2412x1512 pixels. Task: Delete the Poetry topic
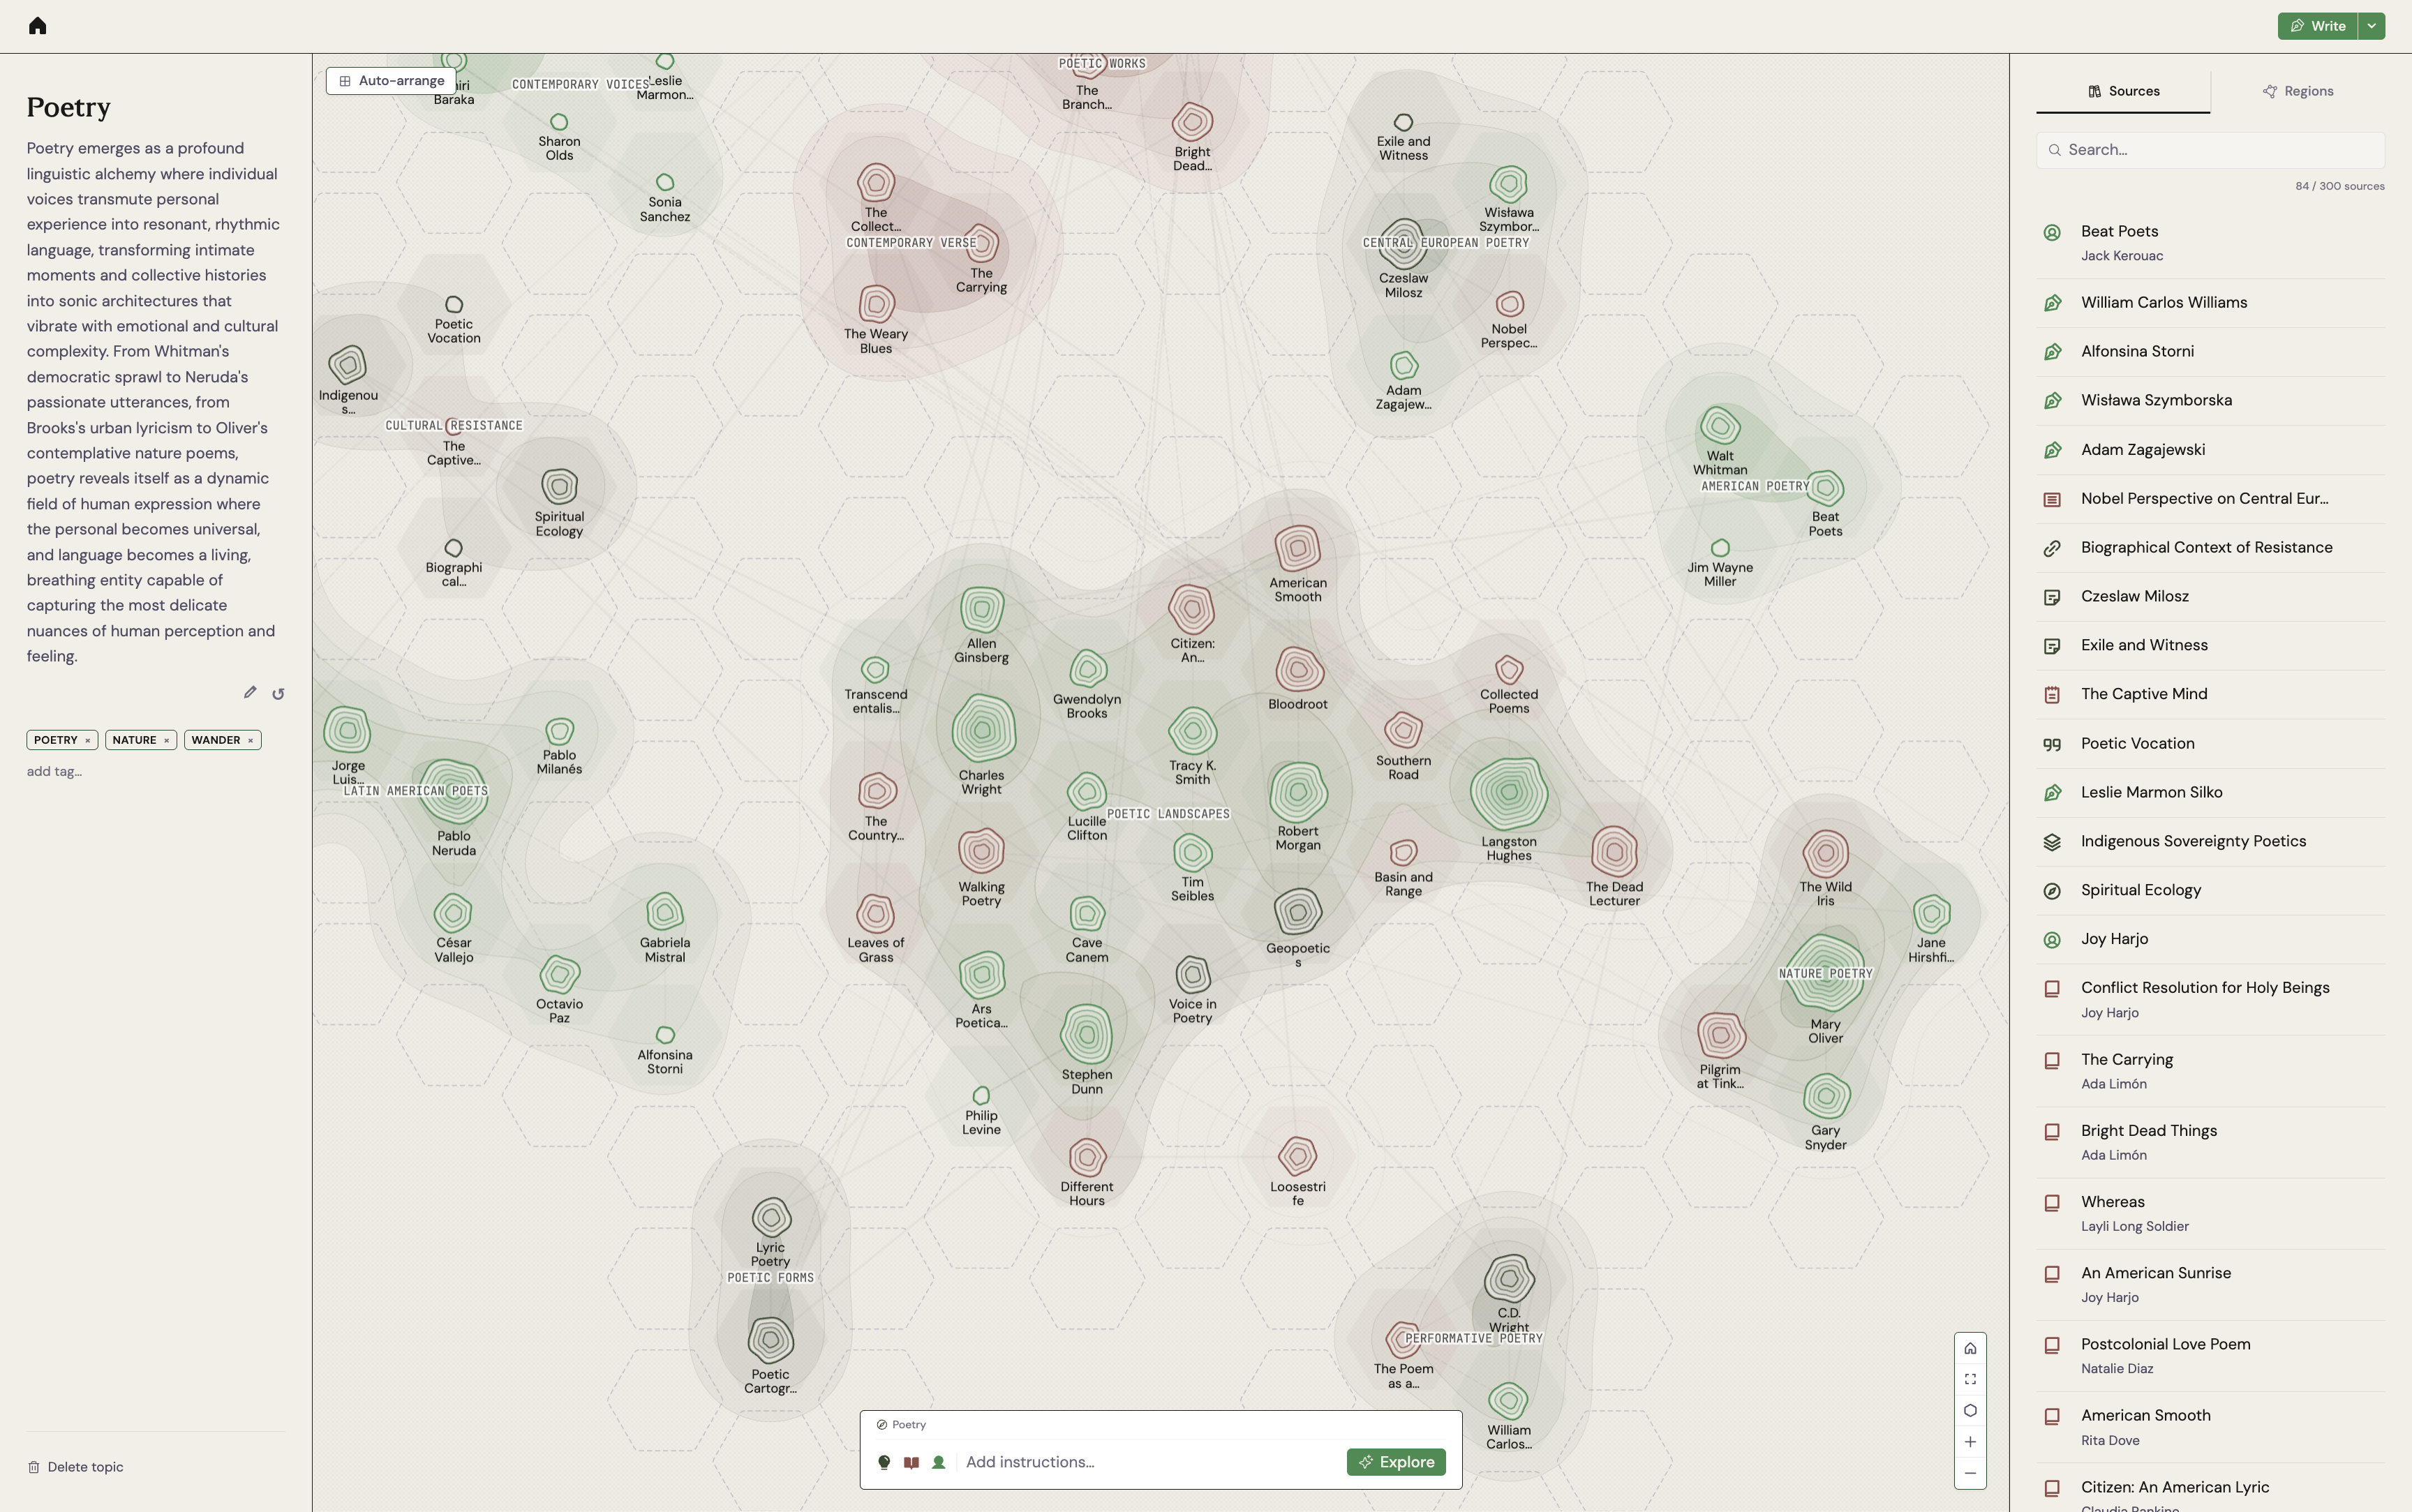point(76,1467)
